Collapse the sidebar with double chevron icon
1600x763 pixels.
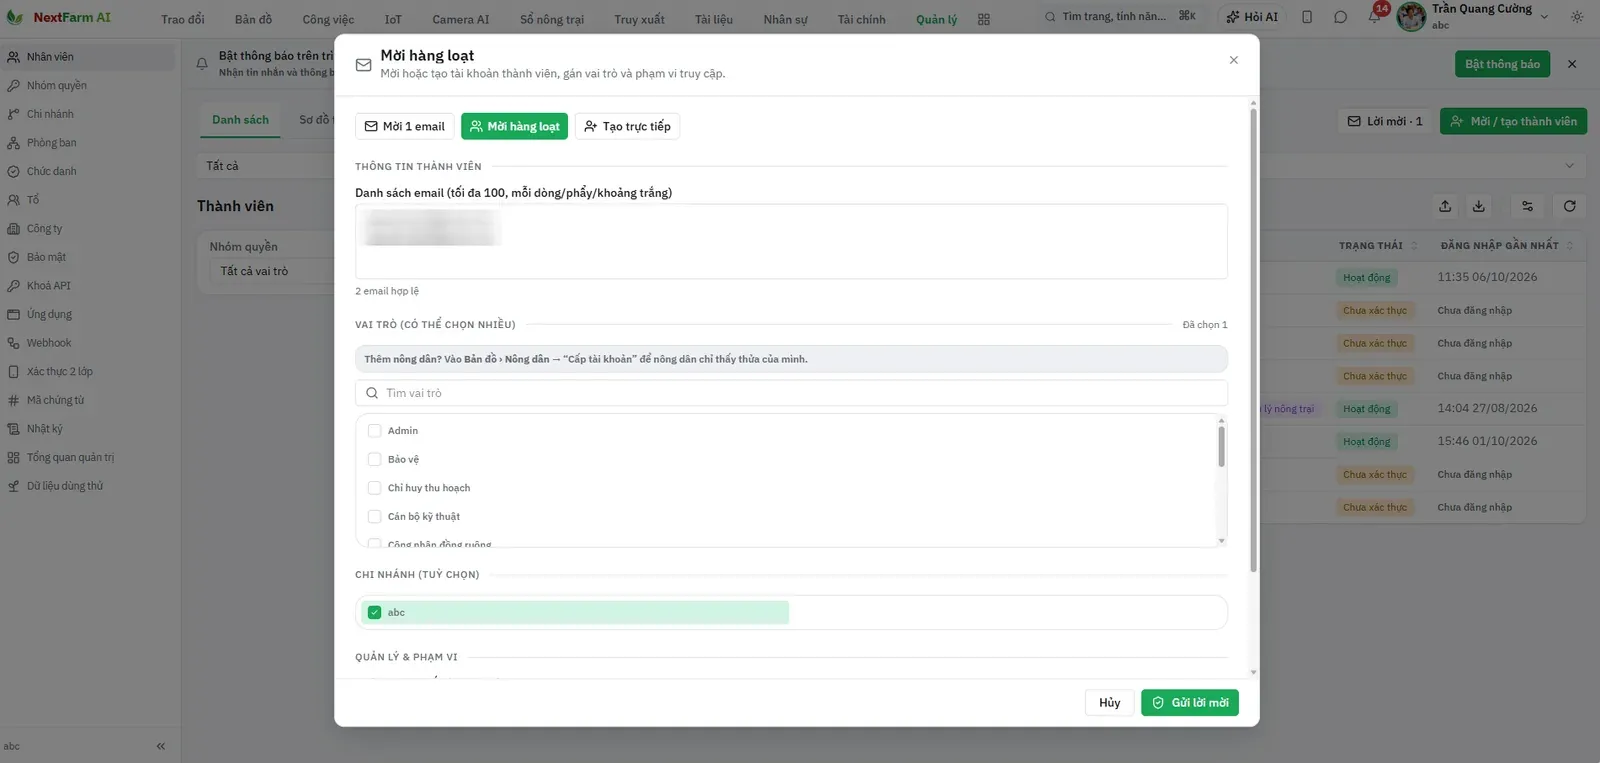161,746
